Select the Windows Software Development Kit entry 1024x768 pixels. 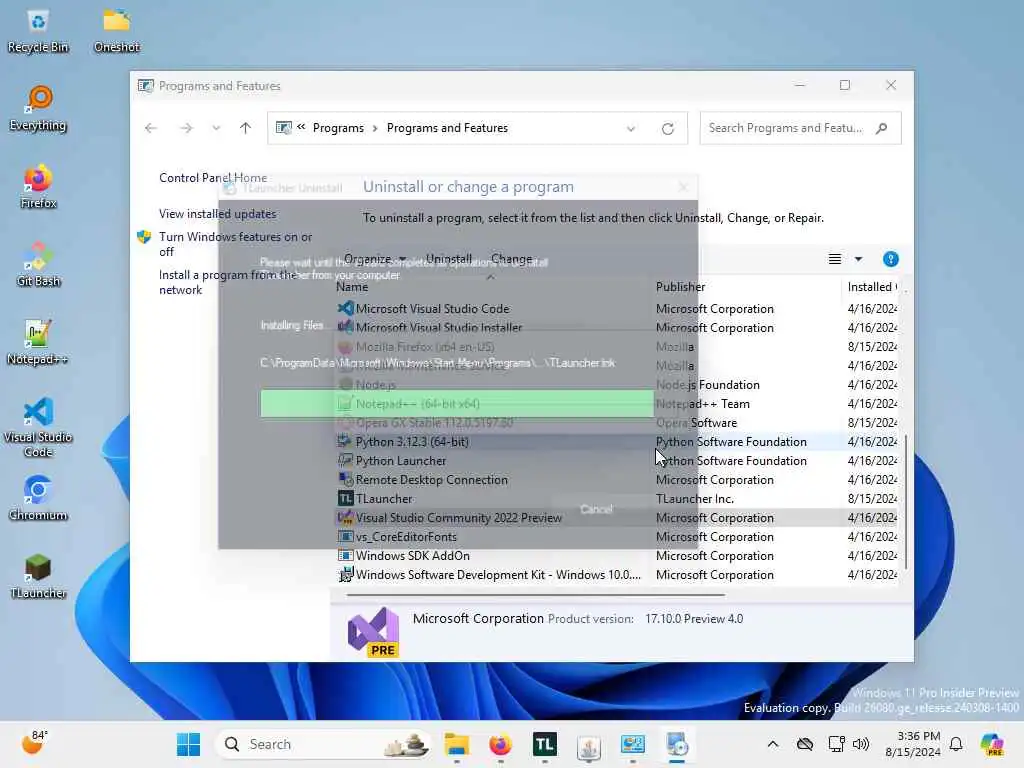click(498, 575)
